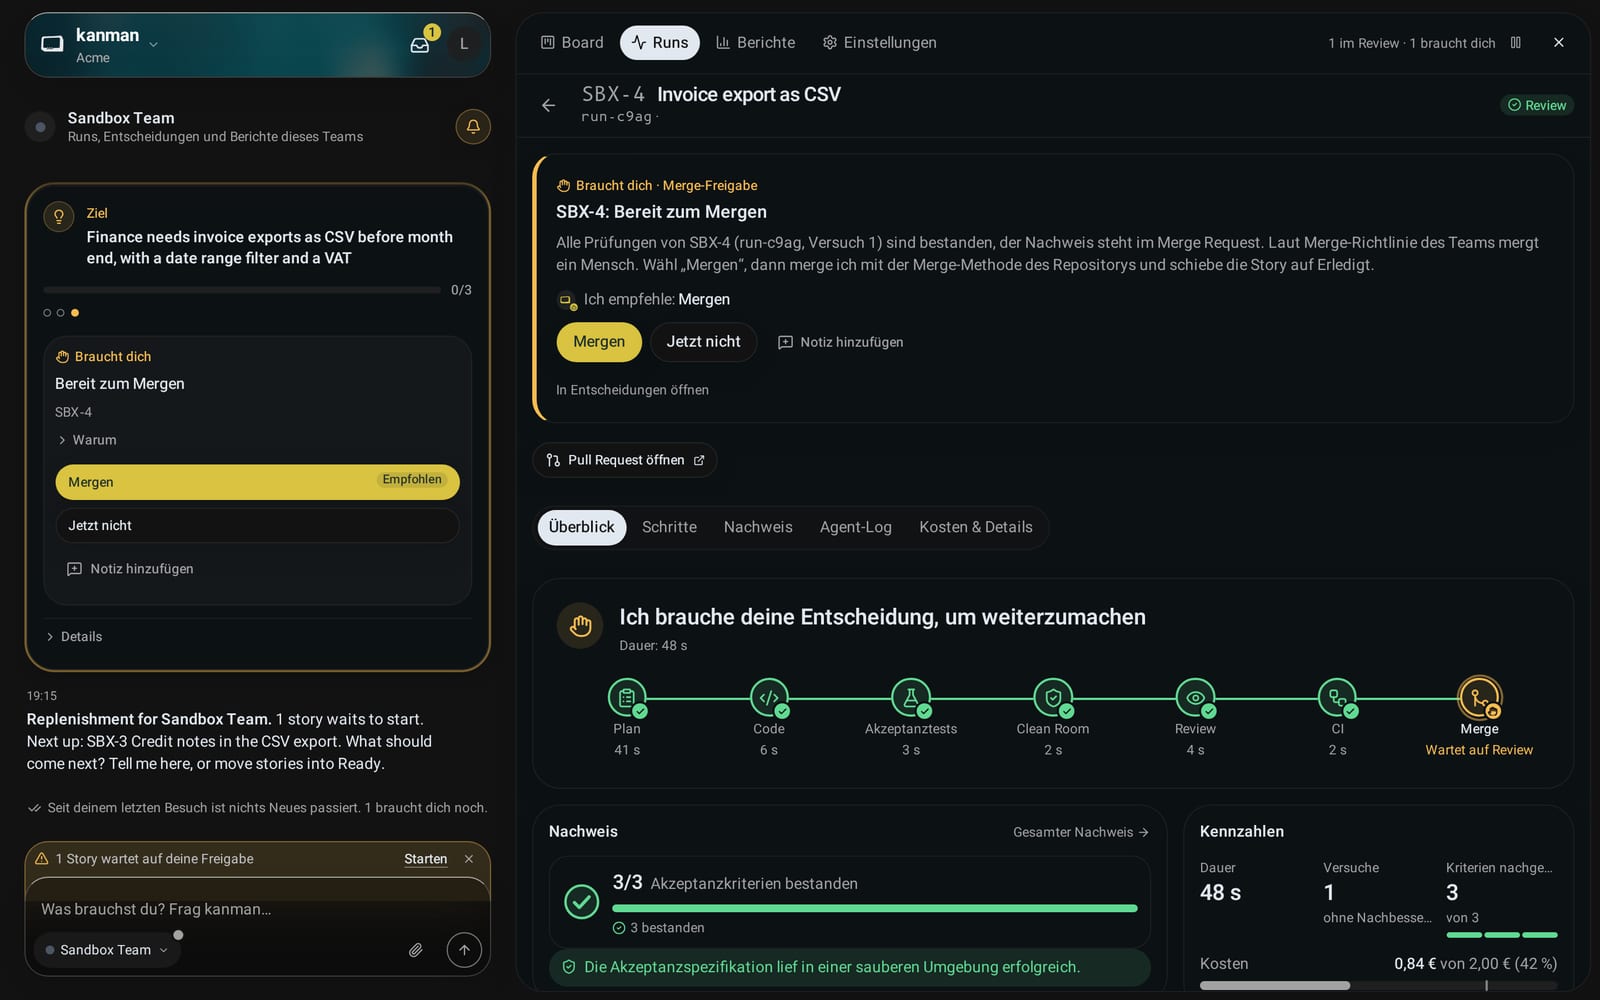Attach a file with paperclip icon
1600x1000 pixels.
click(416, 950)
